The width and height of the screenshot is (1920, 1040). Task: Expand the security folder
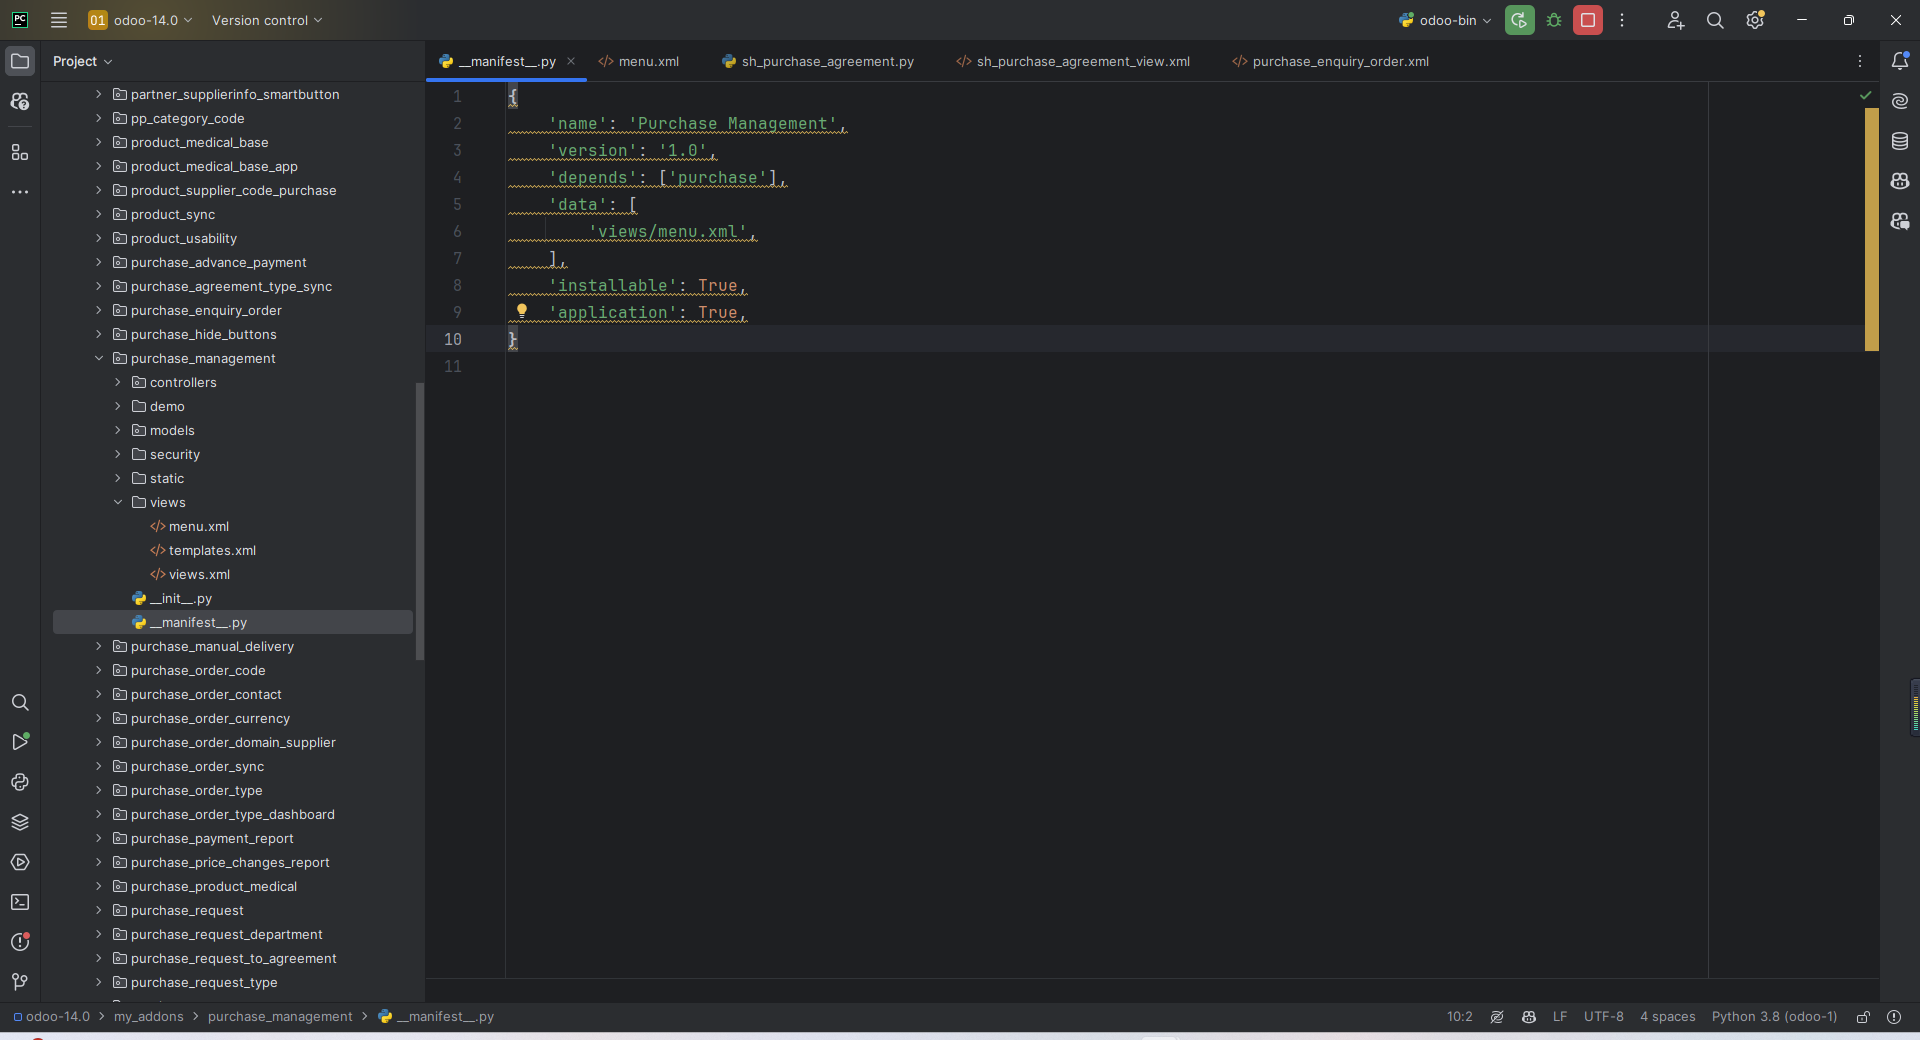[x=118, y=454]
